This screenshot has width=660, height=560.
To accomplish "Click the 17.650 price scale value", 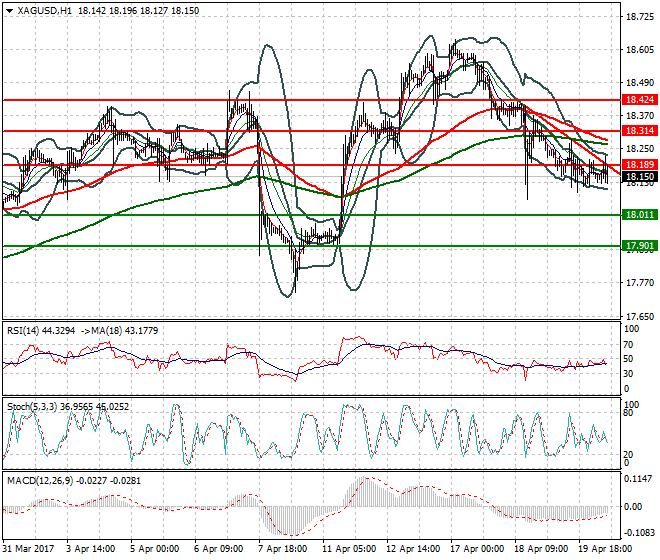I will tap(640, 316).
